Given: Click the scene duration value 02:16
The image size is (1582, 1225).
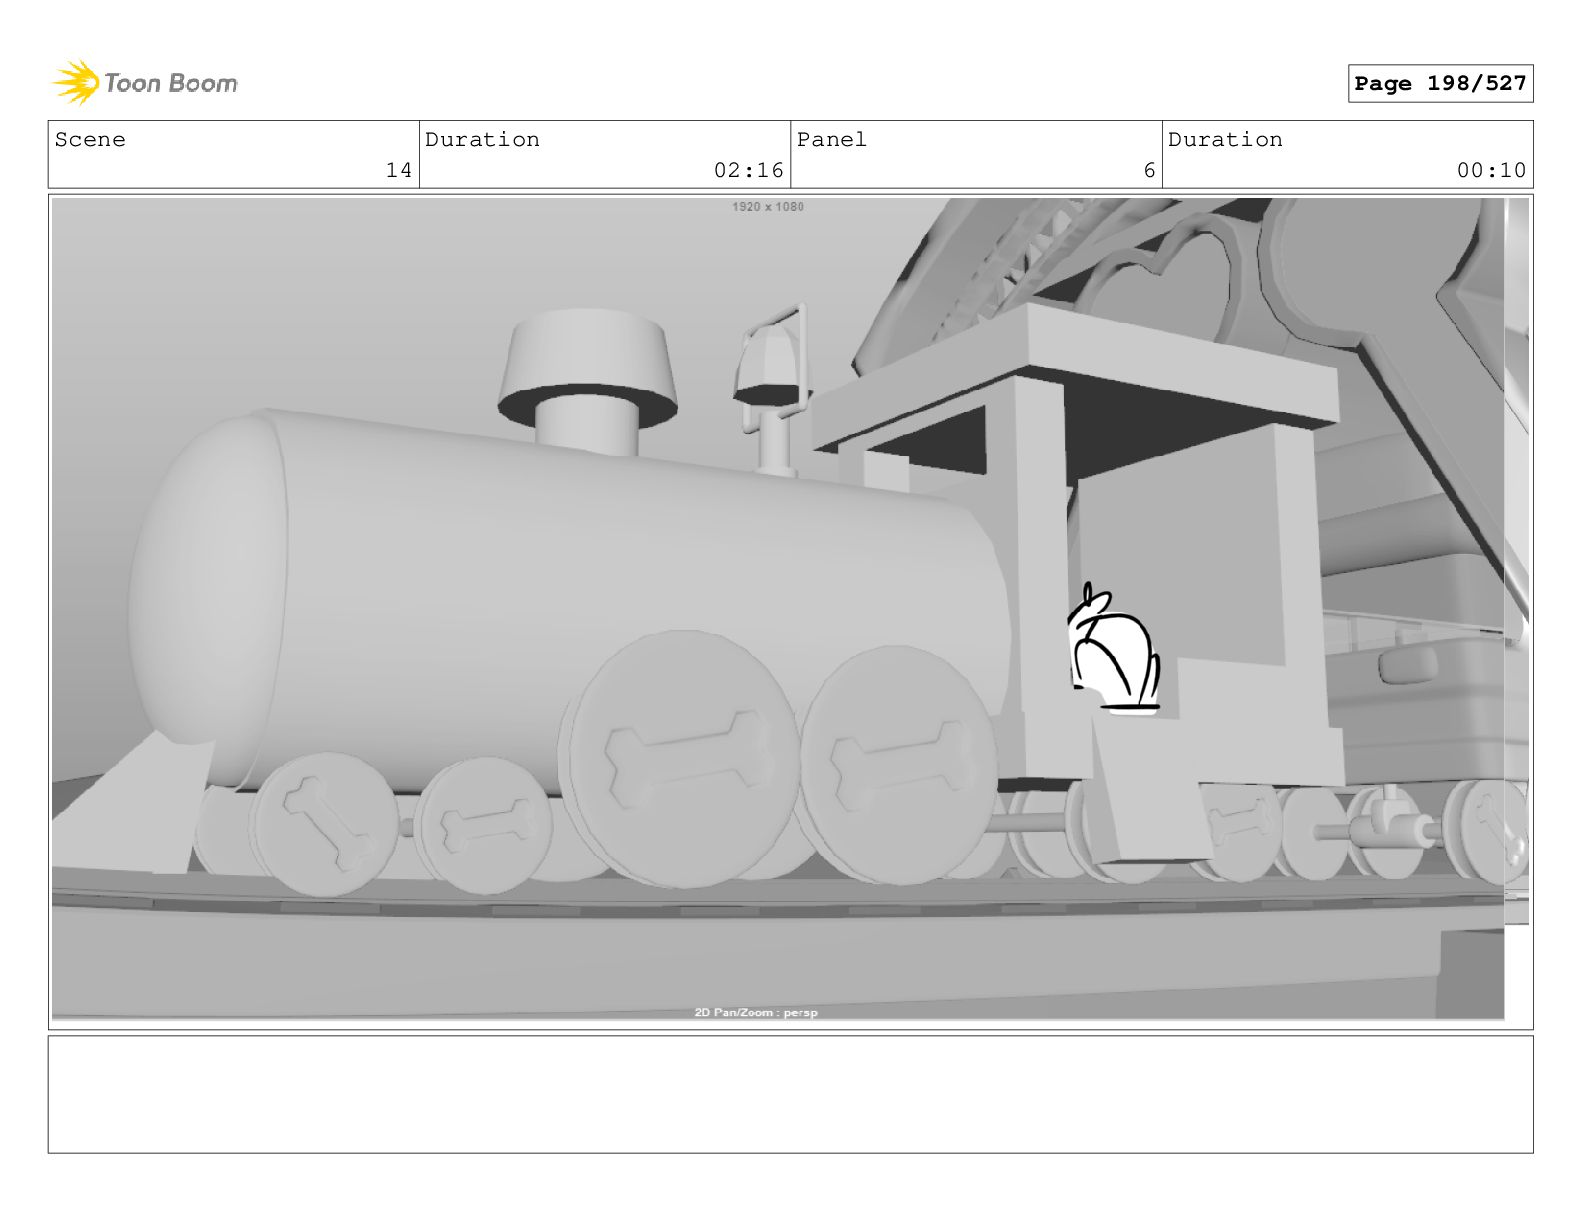Looking at the screenshot, I should click(x=748, y=171).
